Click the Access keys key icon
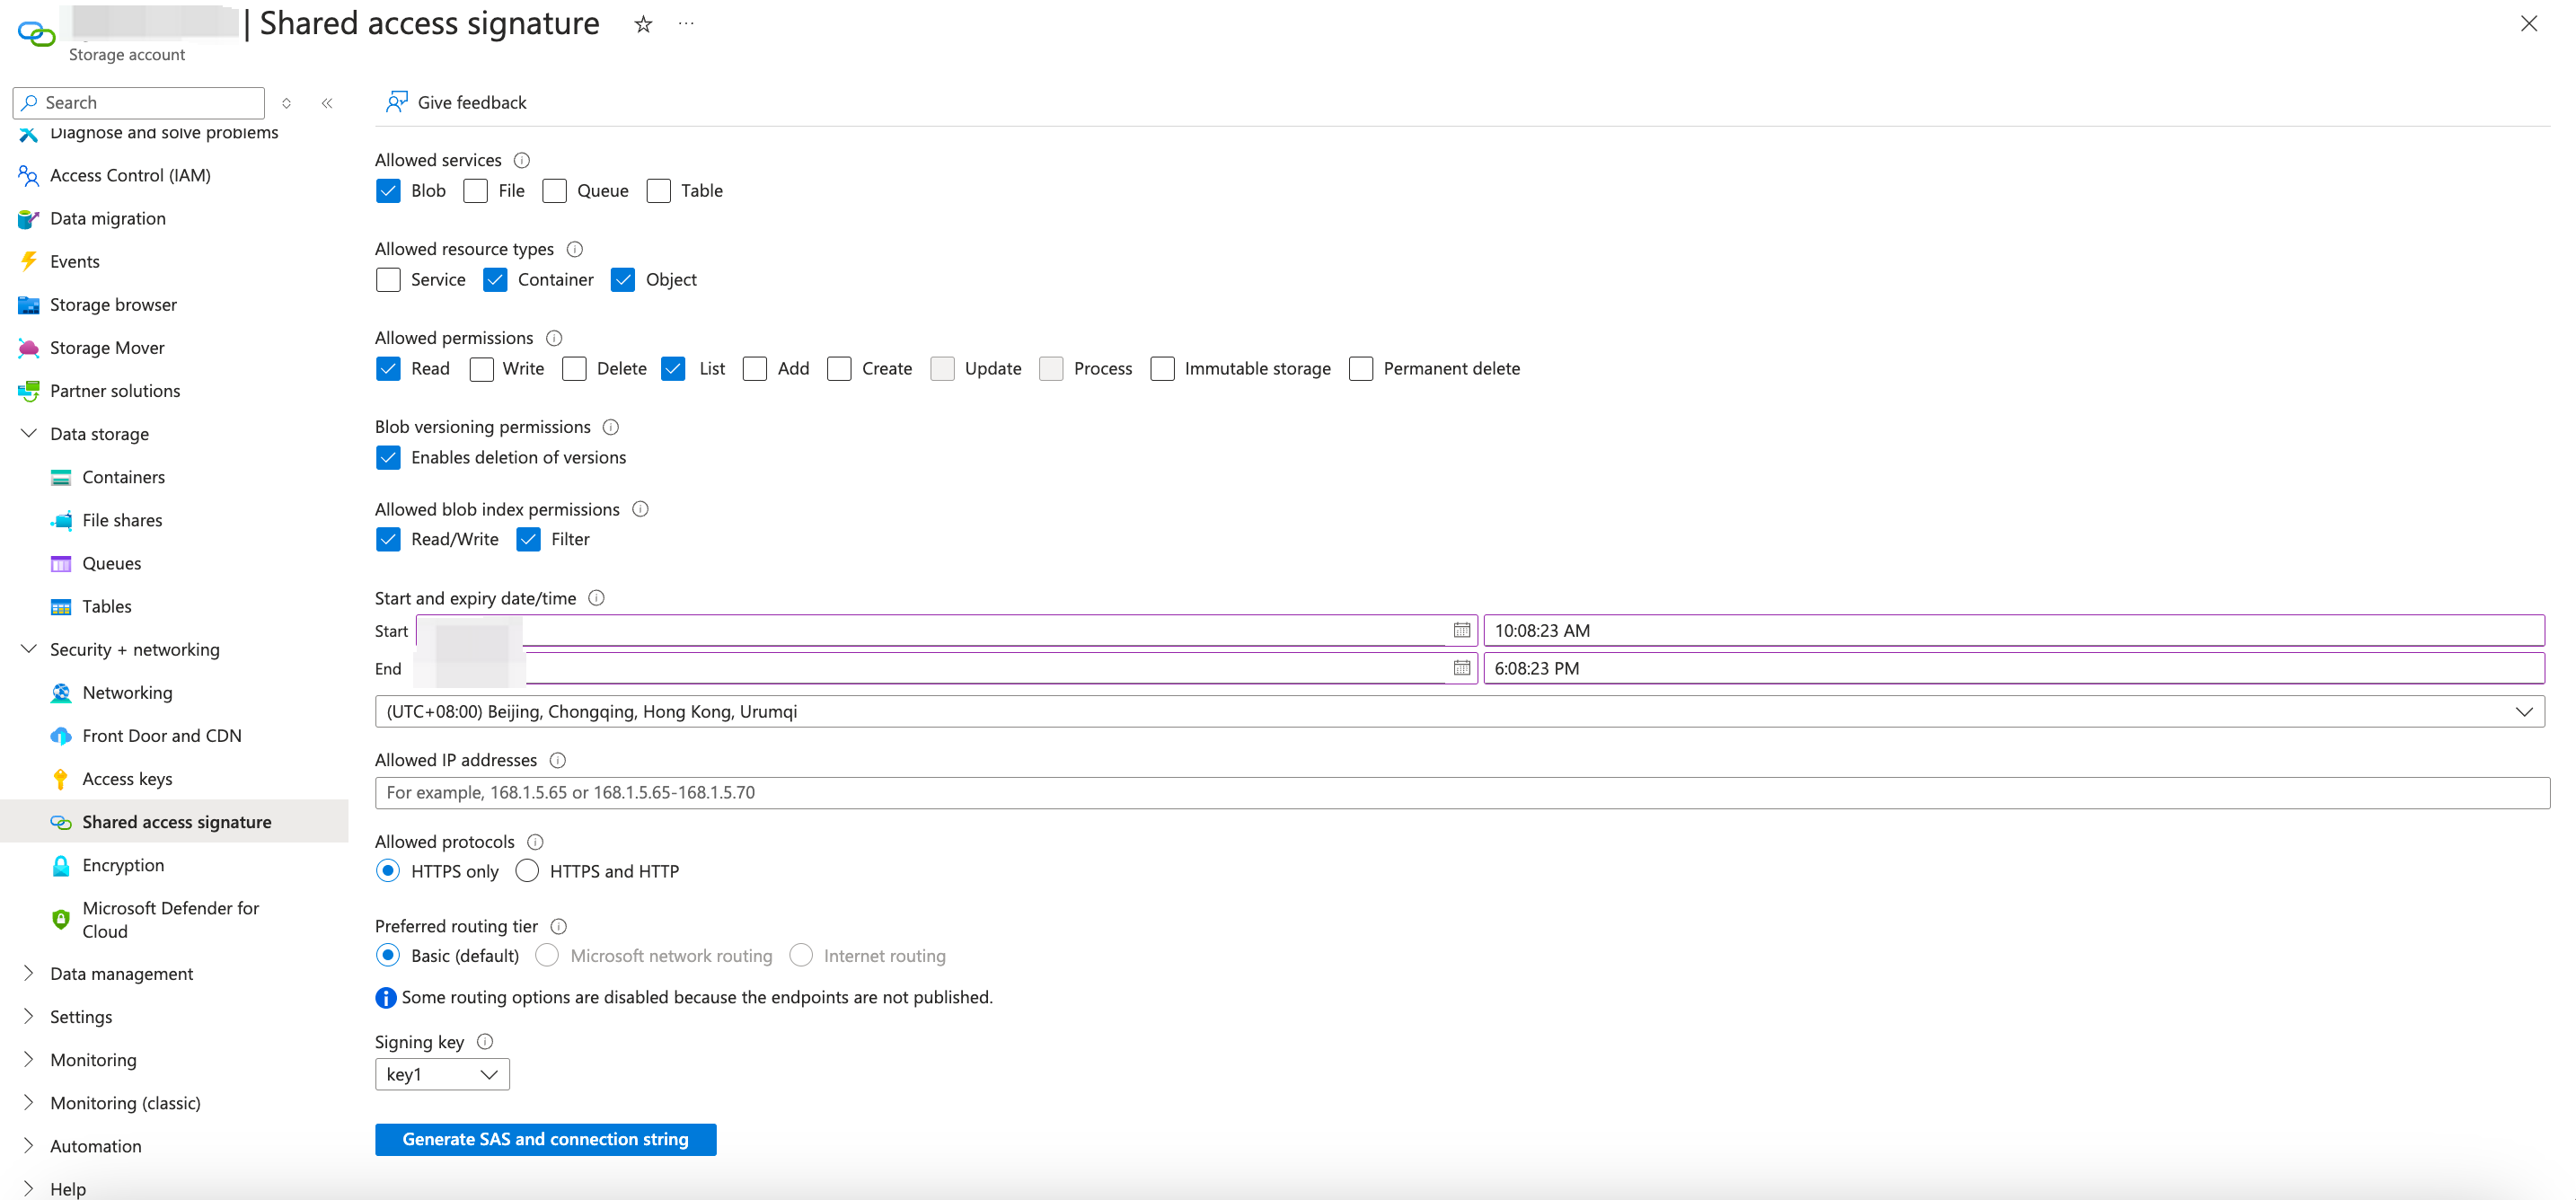Image resolution: width=2576 pixels, height=1200 pixels. tap(60, 779)
